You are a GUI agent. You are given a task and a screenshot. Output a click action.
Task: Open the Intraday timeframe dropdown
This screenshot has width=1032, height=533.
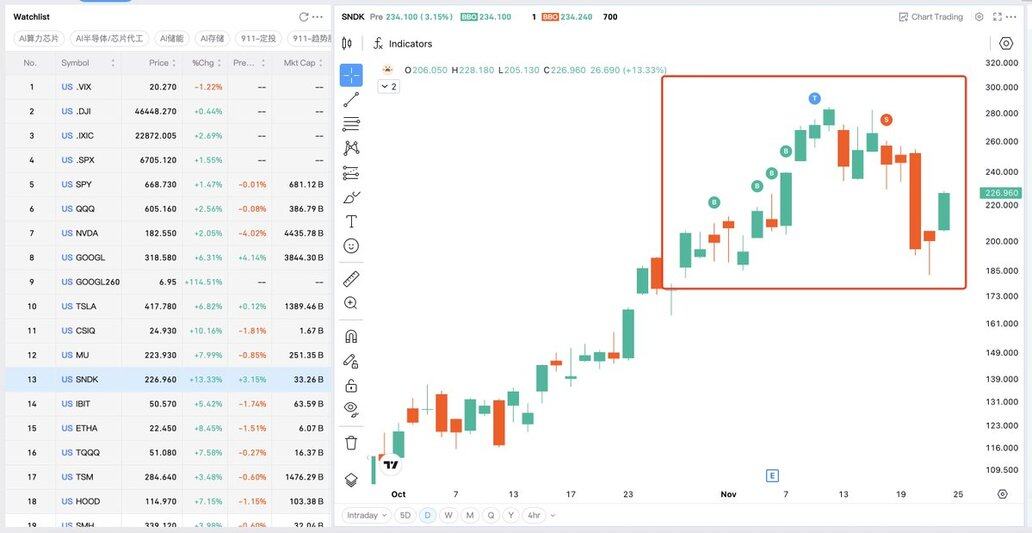(365, 515)
